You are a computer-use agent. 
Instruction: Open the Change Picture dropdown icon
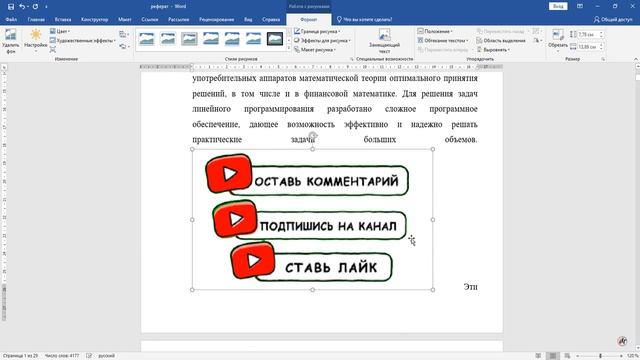[124, 34]
